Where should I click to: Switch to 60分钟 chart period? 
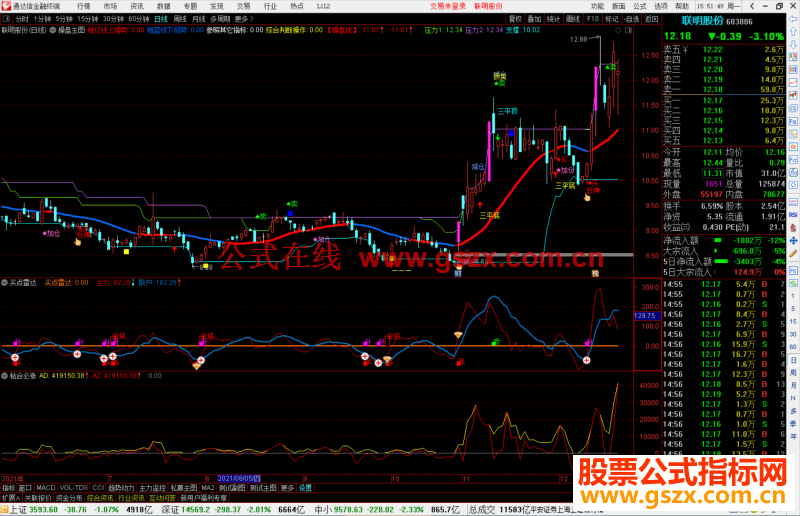(139, 19)
